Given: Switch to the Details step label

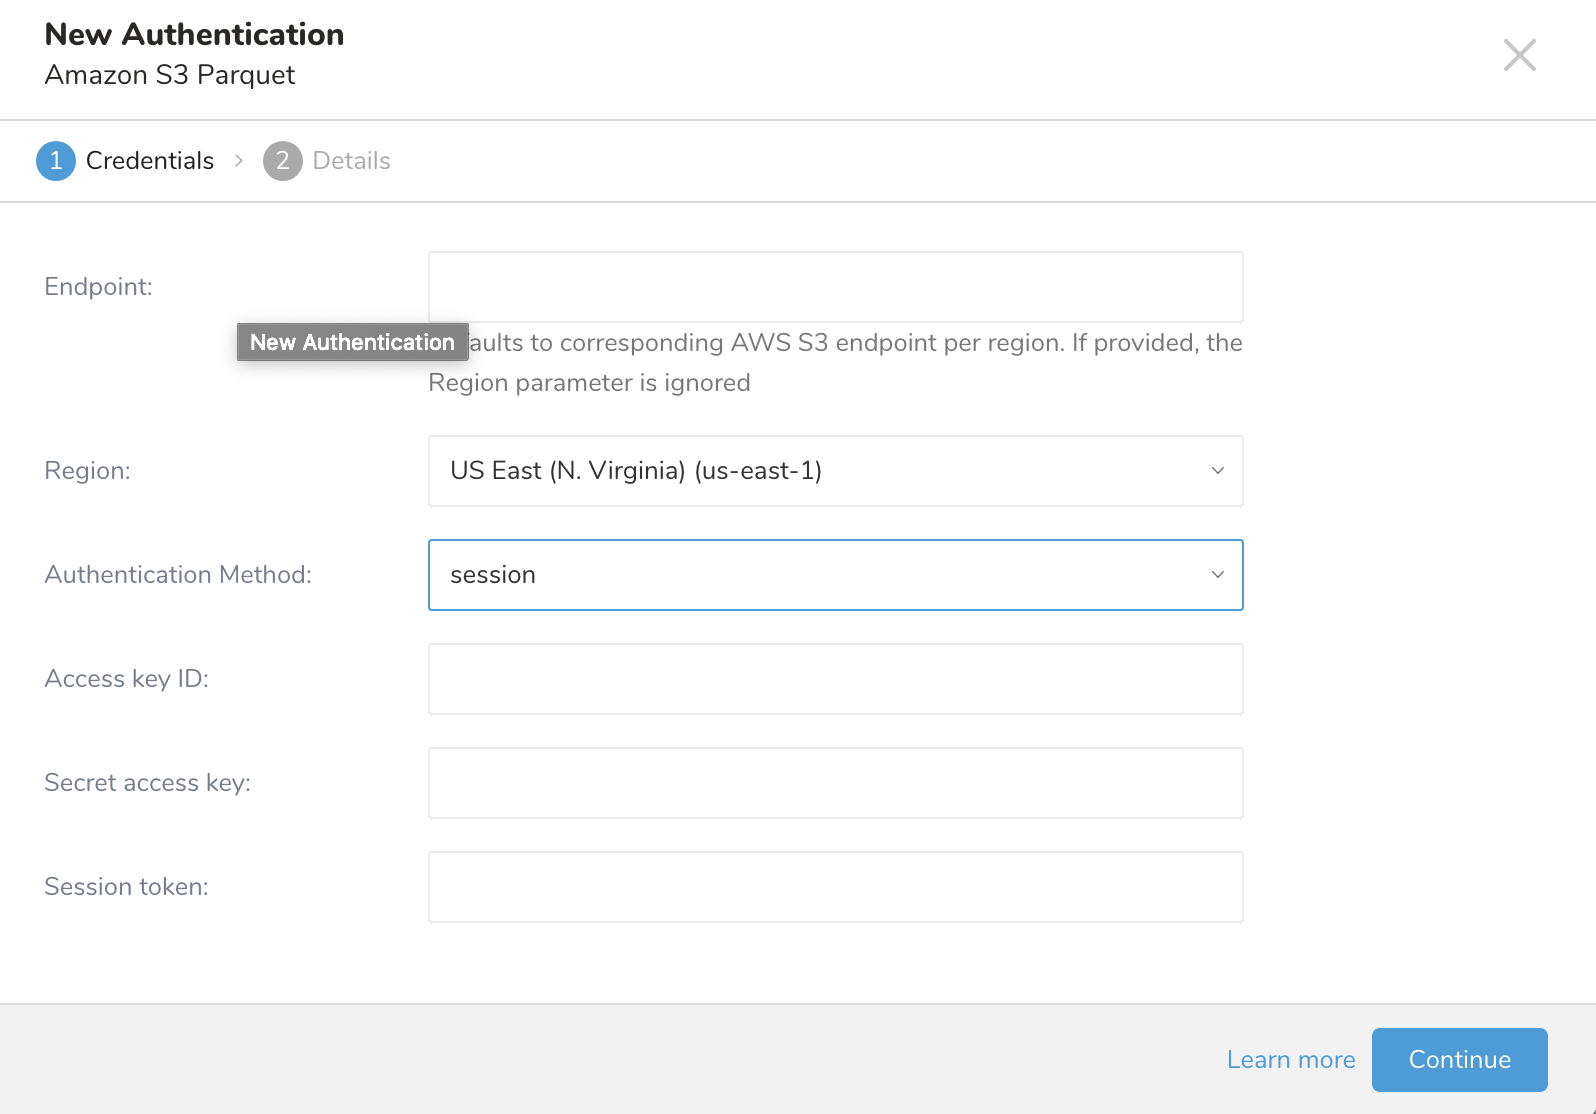Looking at the screenshot, I should [x=351, y=161].
